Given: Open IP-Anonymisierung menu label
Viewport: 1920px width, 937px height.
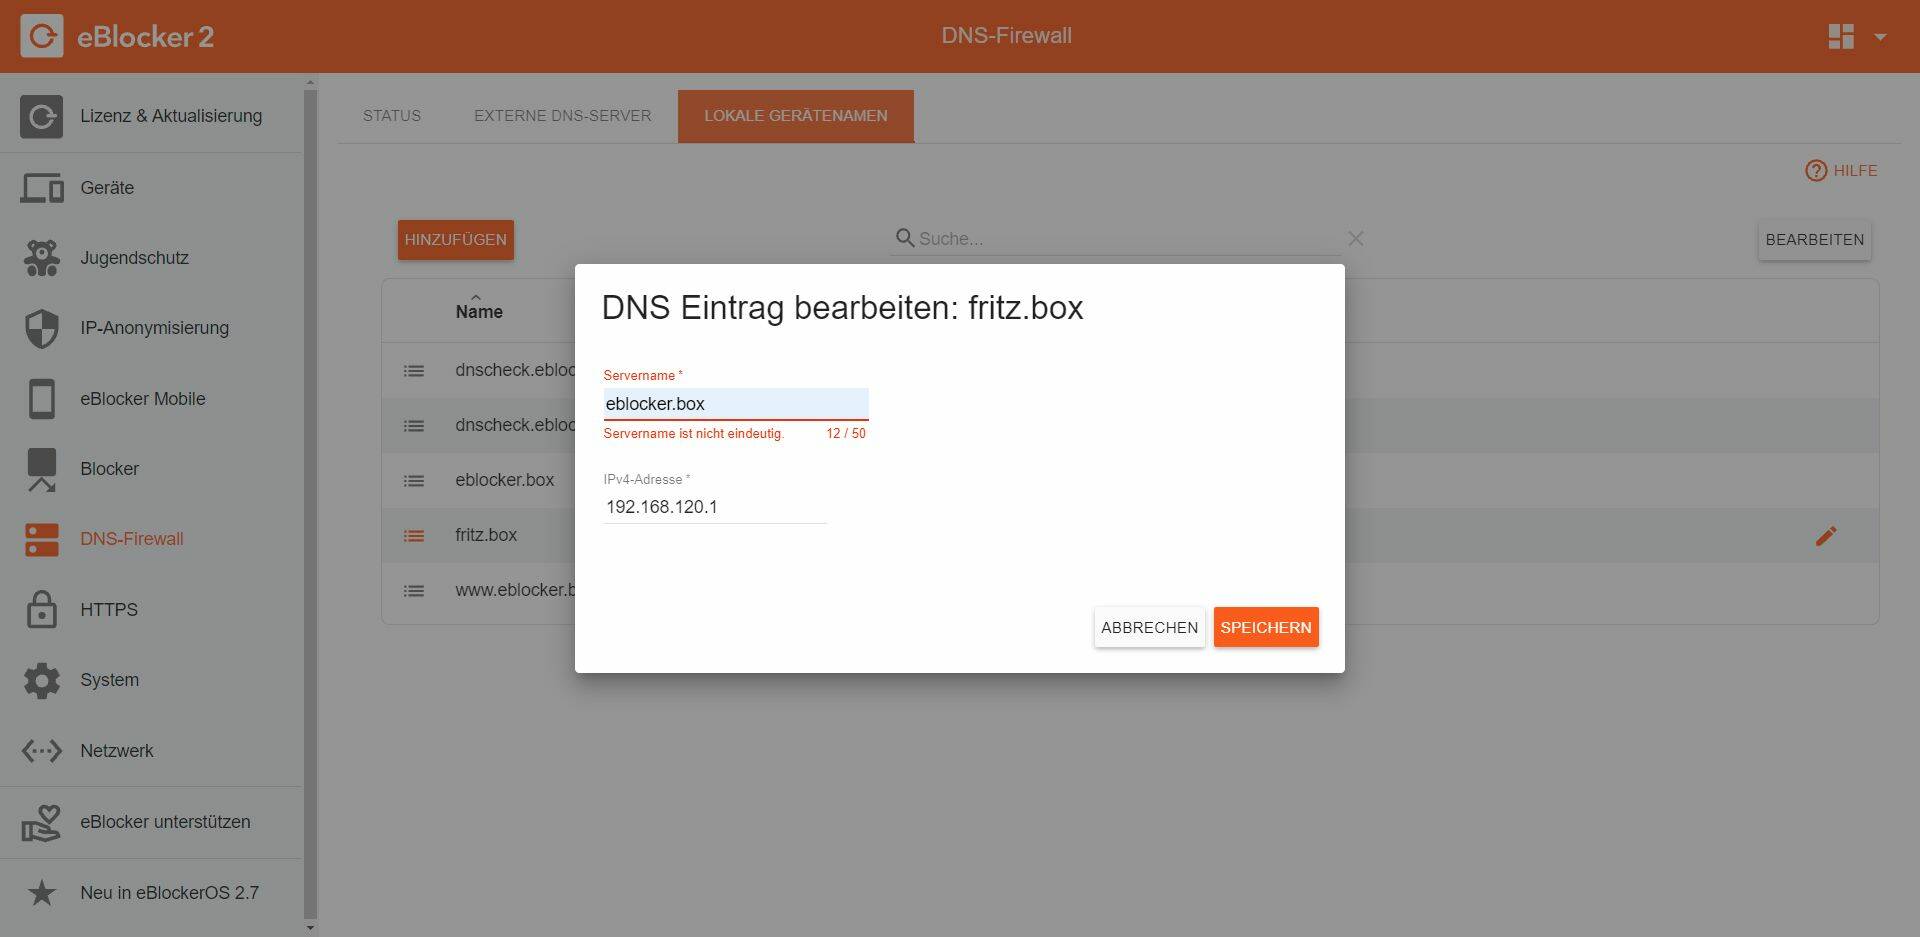Looking at the screenshot, I should (155, 328).
